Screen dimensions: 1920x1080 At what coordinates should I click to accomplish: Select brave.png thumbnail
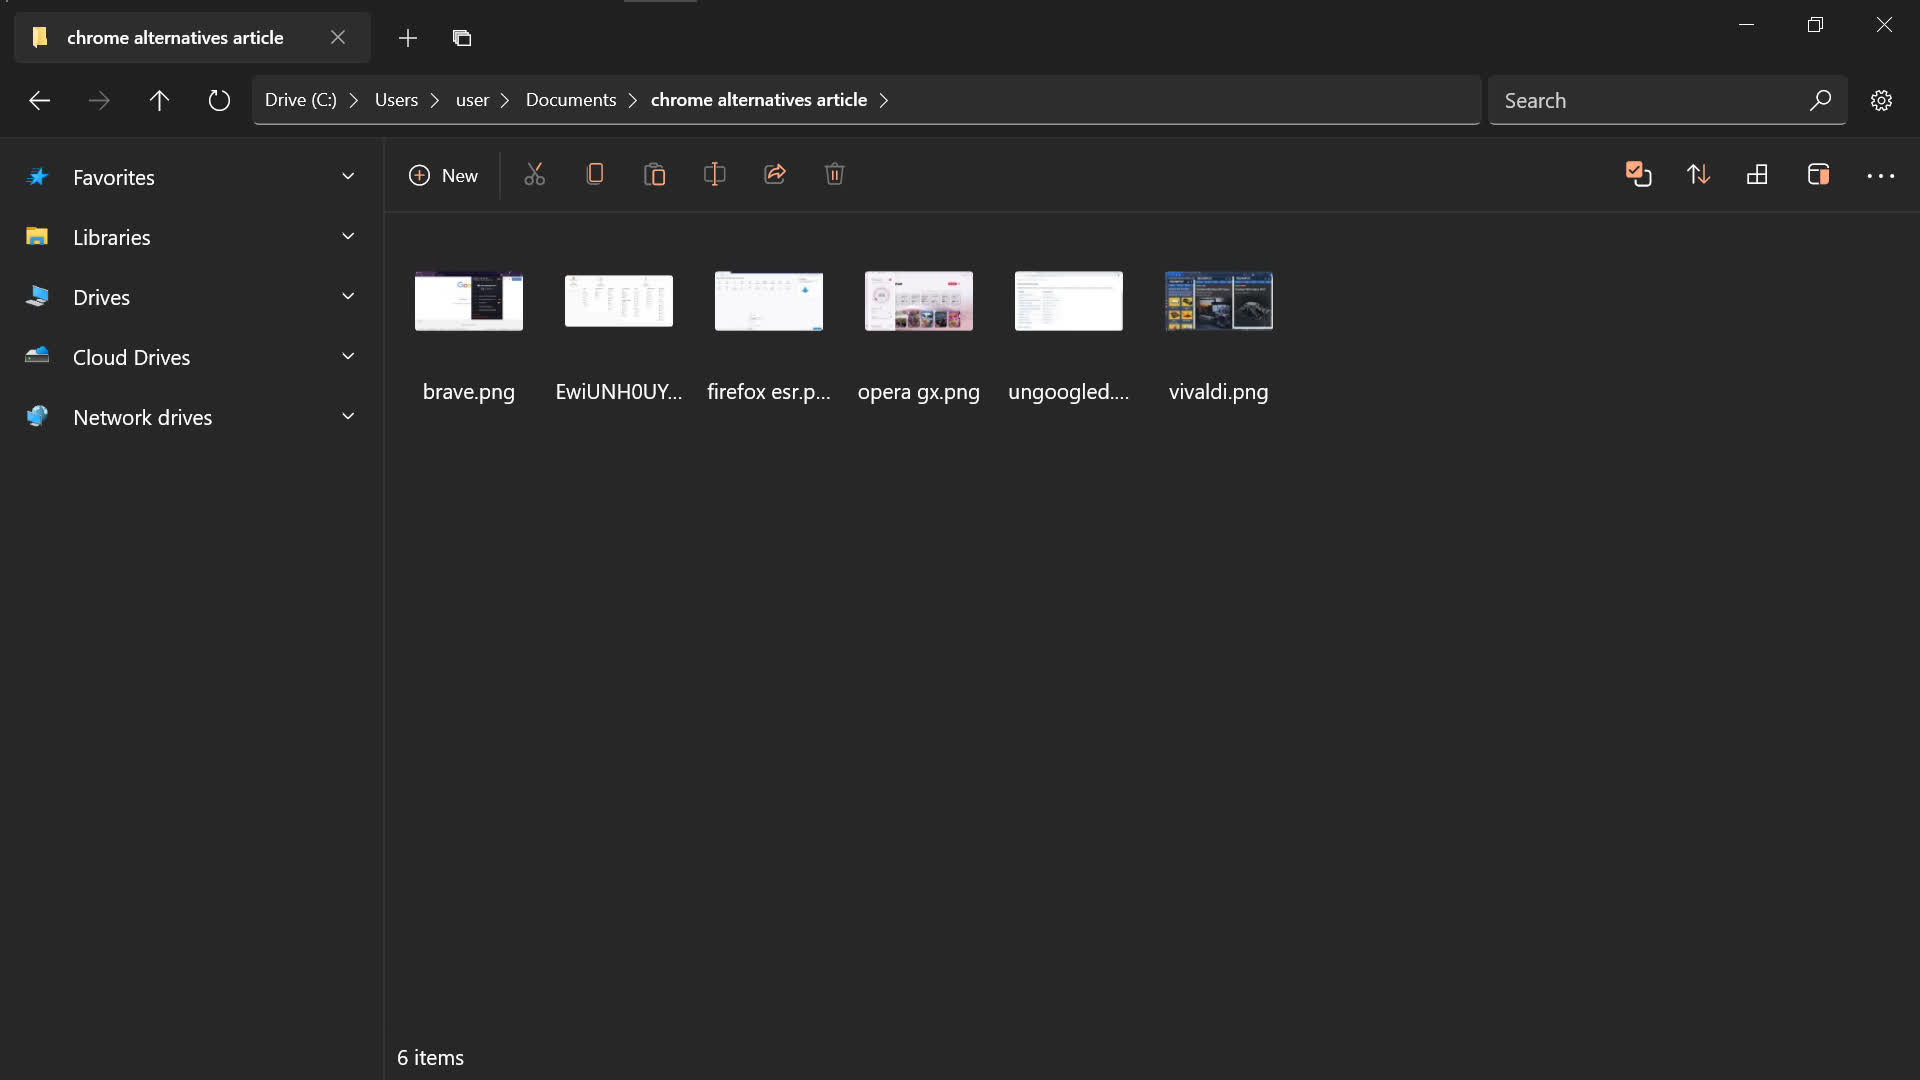coord(469,301)
